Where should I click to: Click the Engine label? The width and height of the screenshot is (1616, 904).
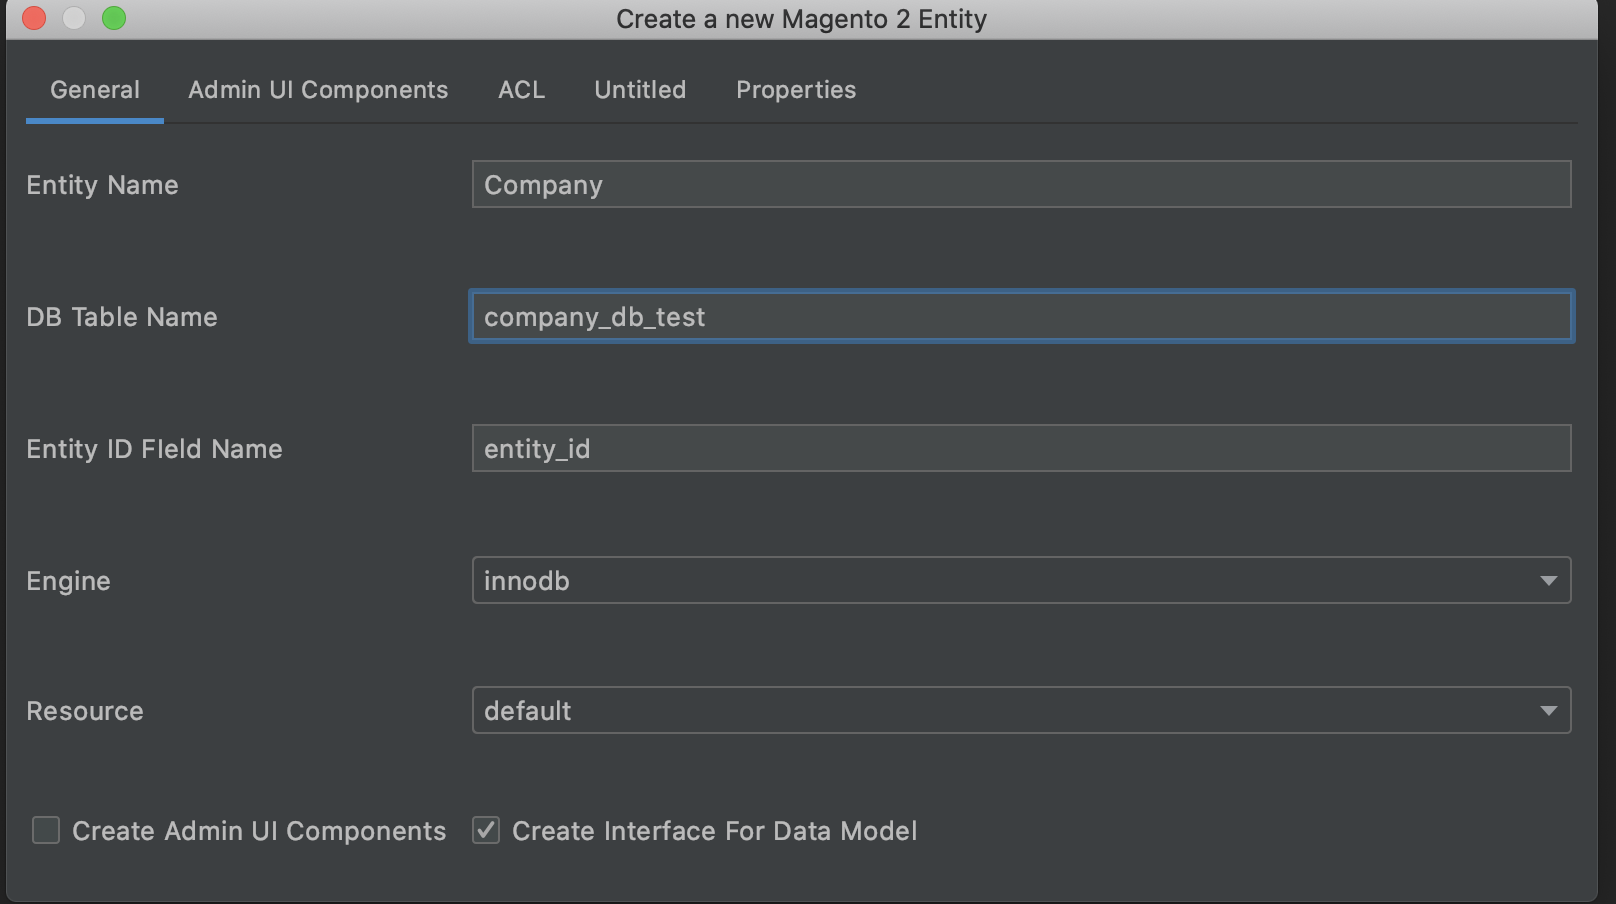68,581
